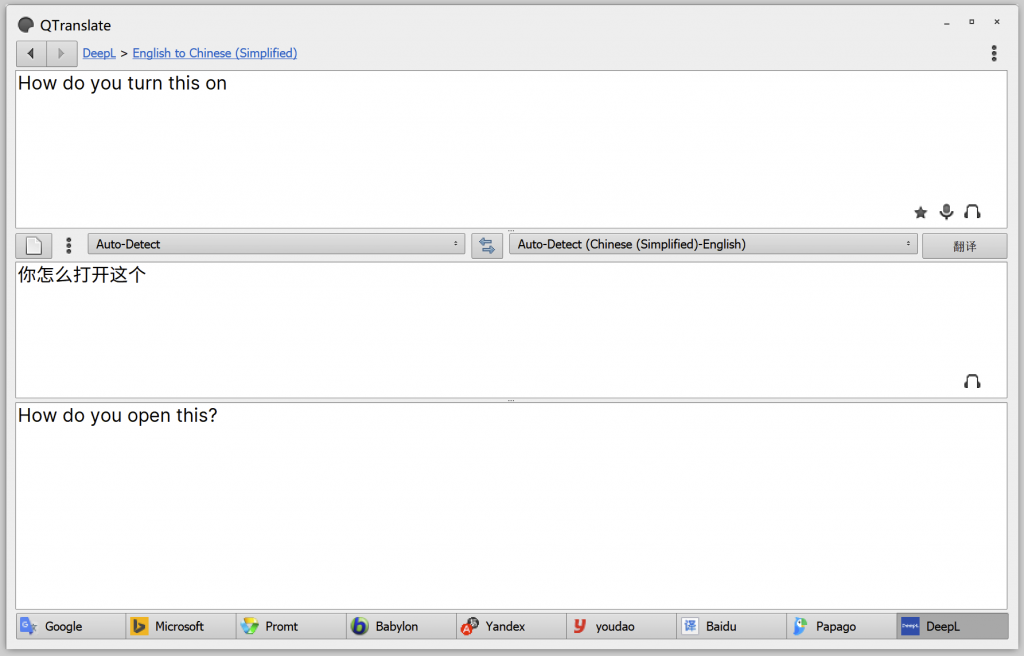Clear text with the blank page icon
Viewport: 1024px width, 656px height.
tap(34, 245)
